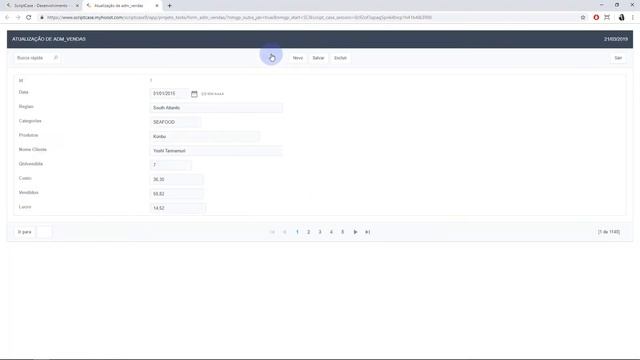Go to page 3 in pagination
640x360 pixels.
click(x=320, y=232)
